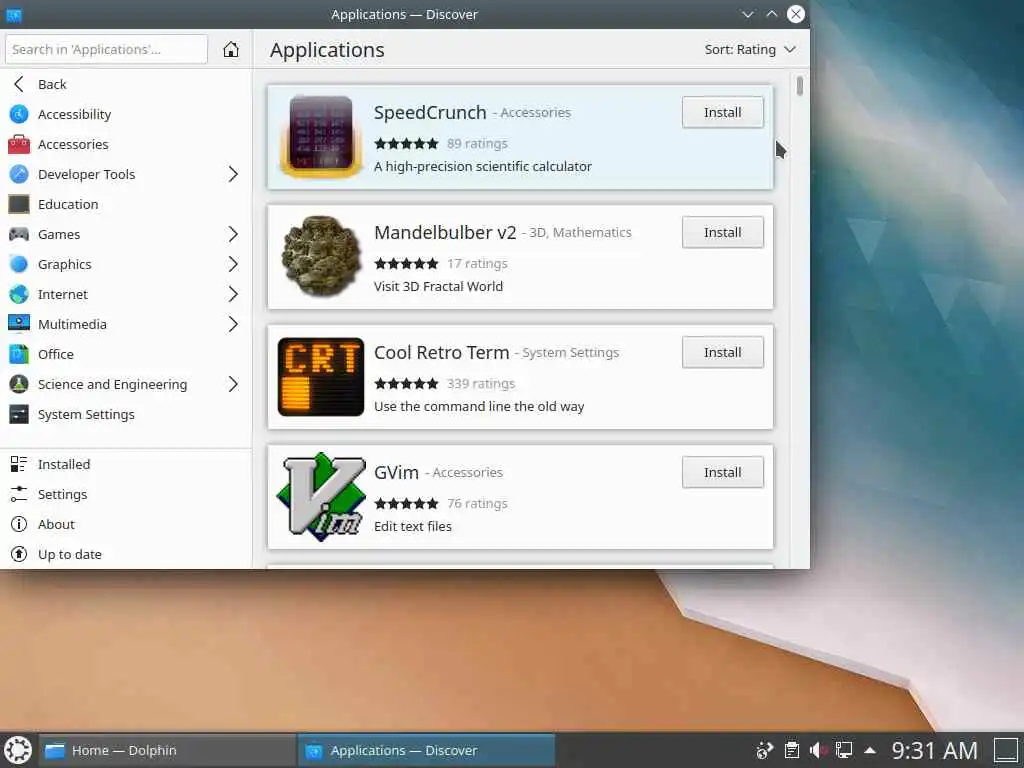This screenshot has width=1024, height=768.
Task: Click the volume icon in system tray
Action: (x=818, y=750)
